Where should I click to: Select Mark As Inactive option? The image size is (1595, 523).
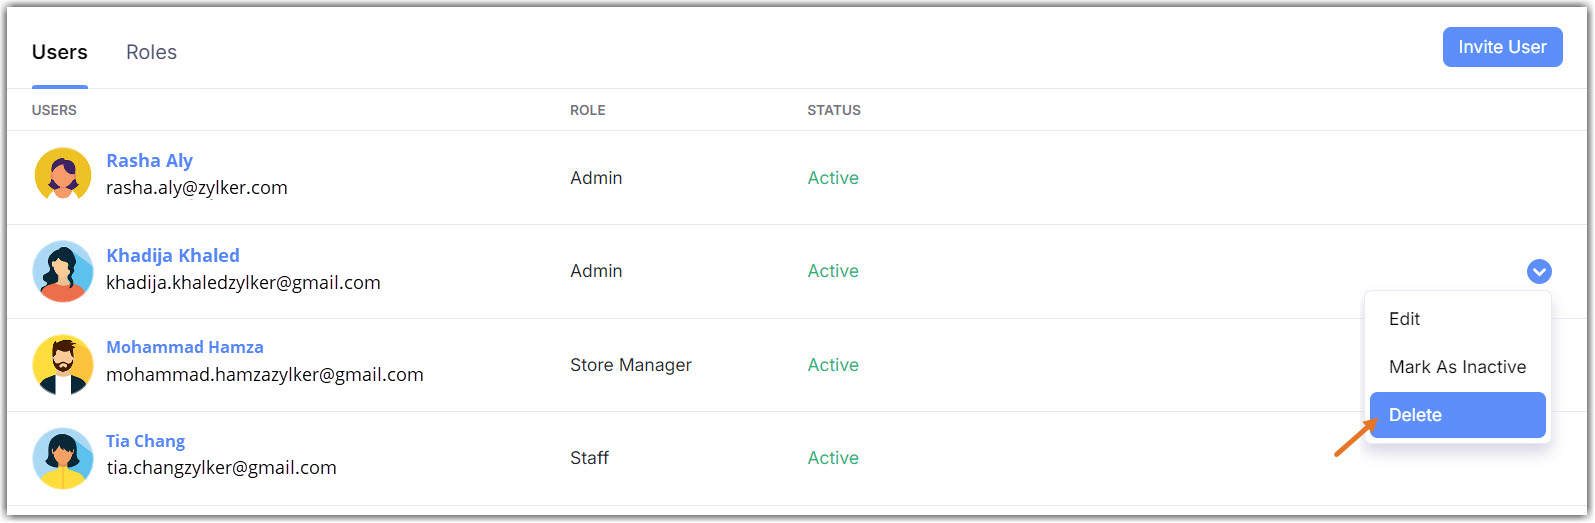tap(1457, 367)
